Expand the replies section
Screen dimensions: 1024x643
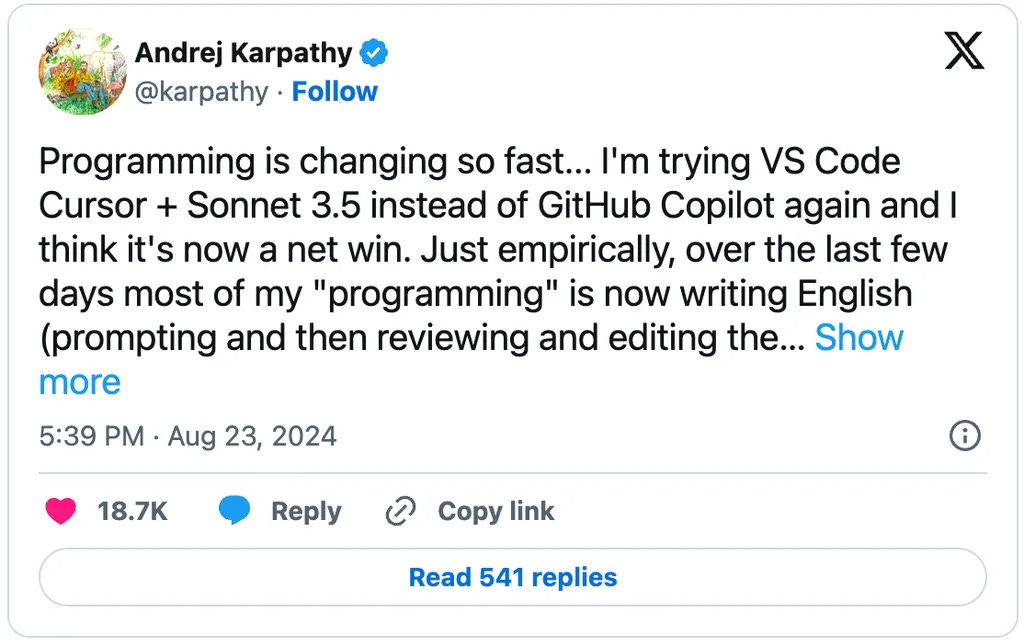point(511,577)
